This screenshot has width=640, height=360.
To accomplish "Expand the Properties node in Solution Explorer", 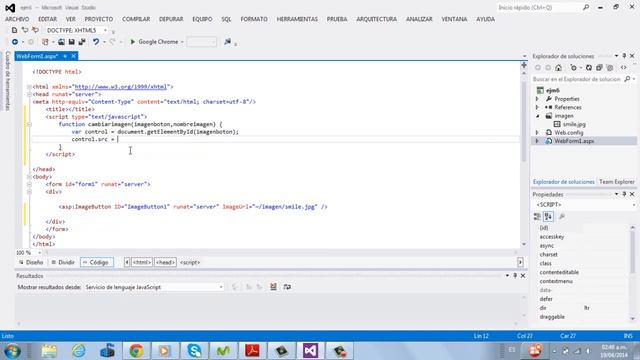I will (x=537, y=99).
